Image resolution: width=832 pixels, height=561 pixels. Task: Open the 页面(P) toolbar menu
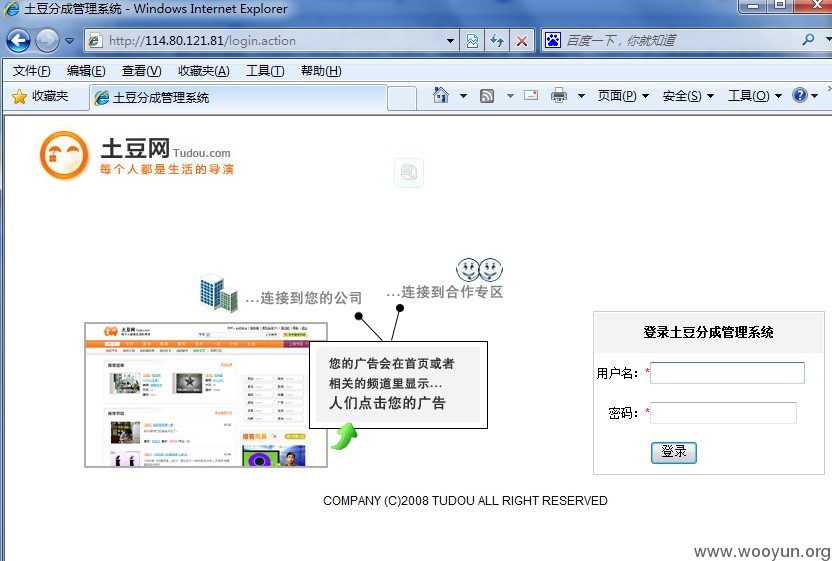tap(623, 96)
